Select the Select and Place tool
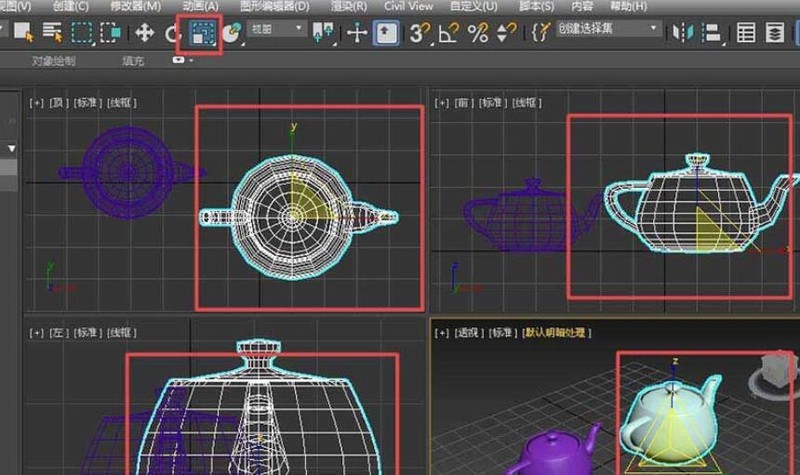Screen dimensions: 800x475 pyautogui.click(x=232, y=33)
